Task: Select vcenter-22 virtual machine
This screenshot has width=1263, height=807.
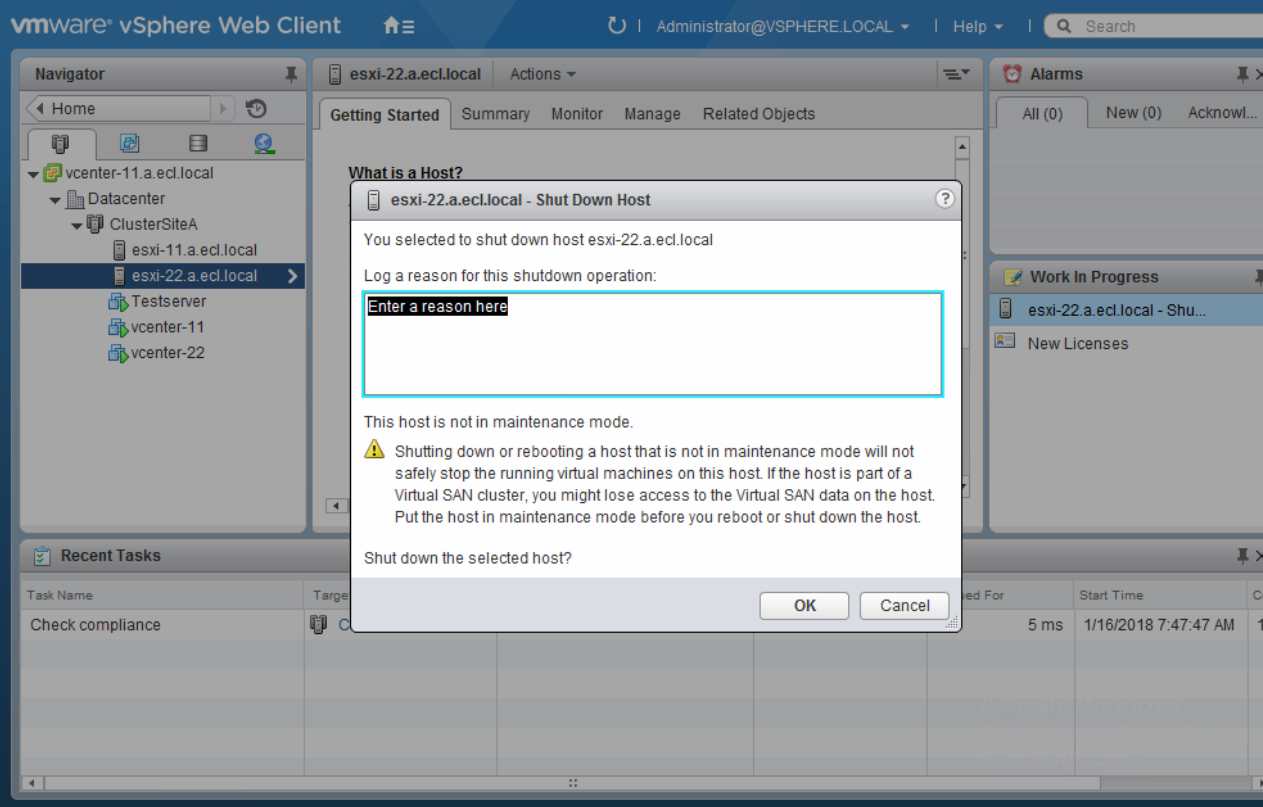Action: tap(168, 352)
